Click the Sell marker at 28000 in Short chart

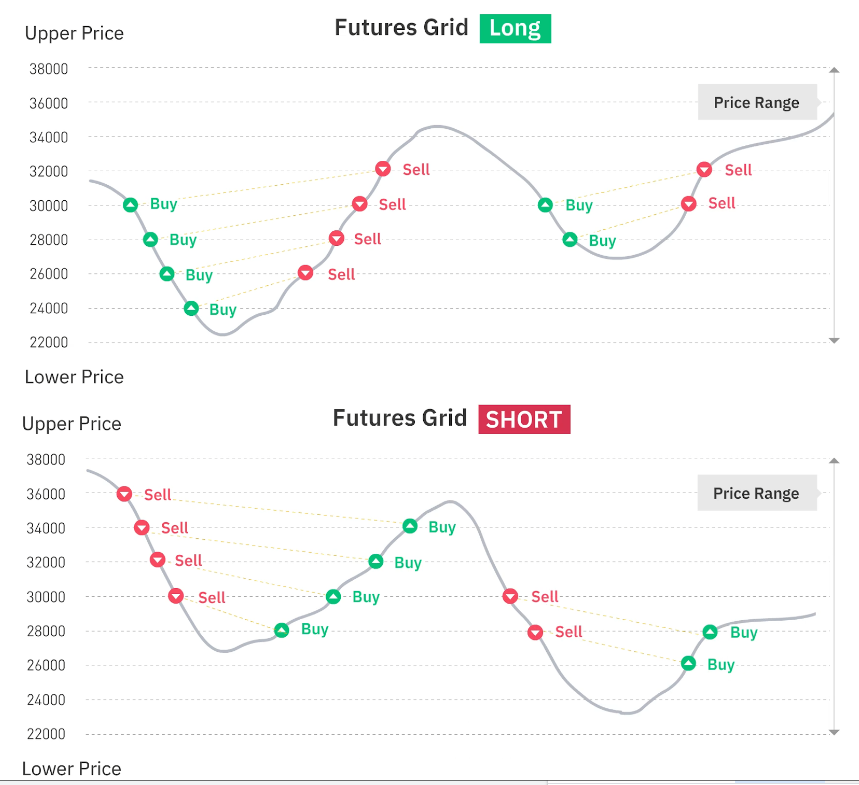pyautogui.click(x=535, y=632)
